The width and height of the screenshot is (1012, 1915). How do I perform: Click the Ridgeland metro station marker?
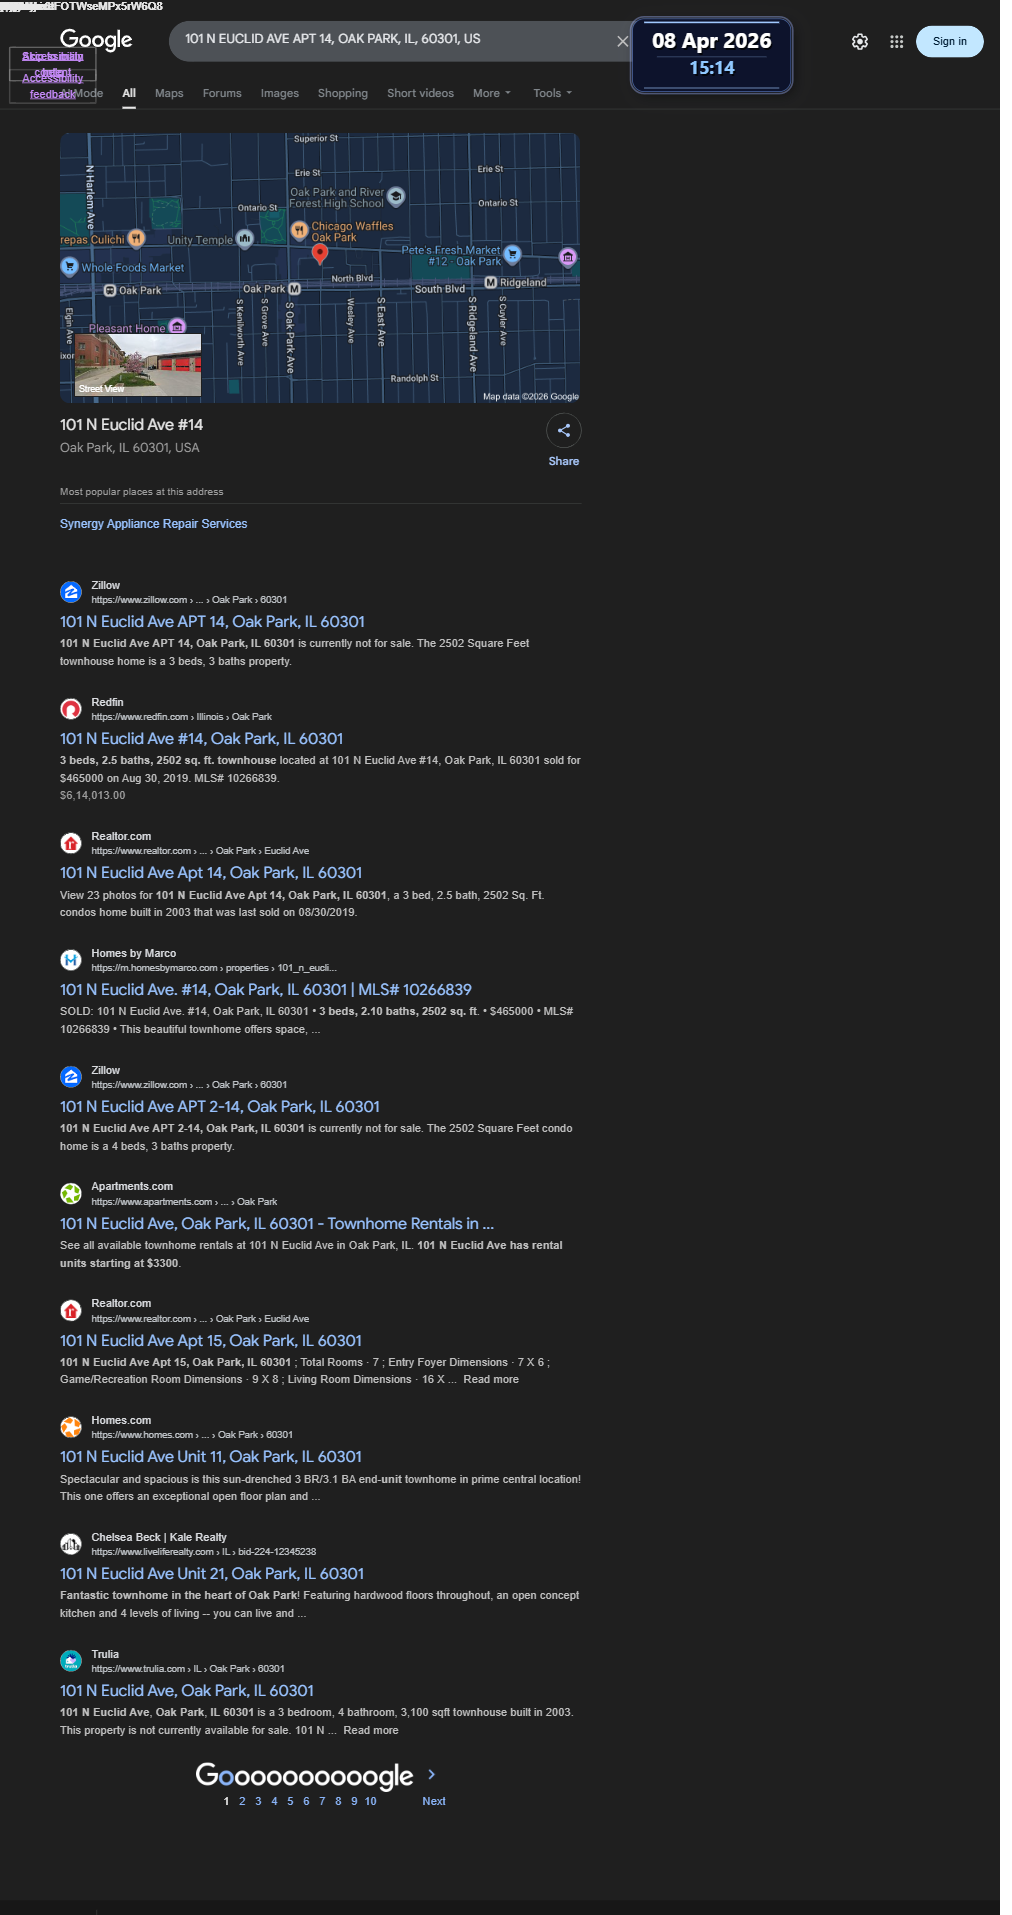[x=490, y=282]
